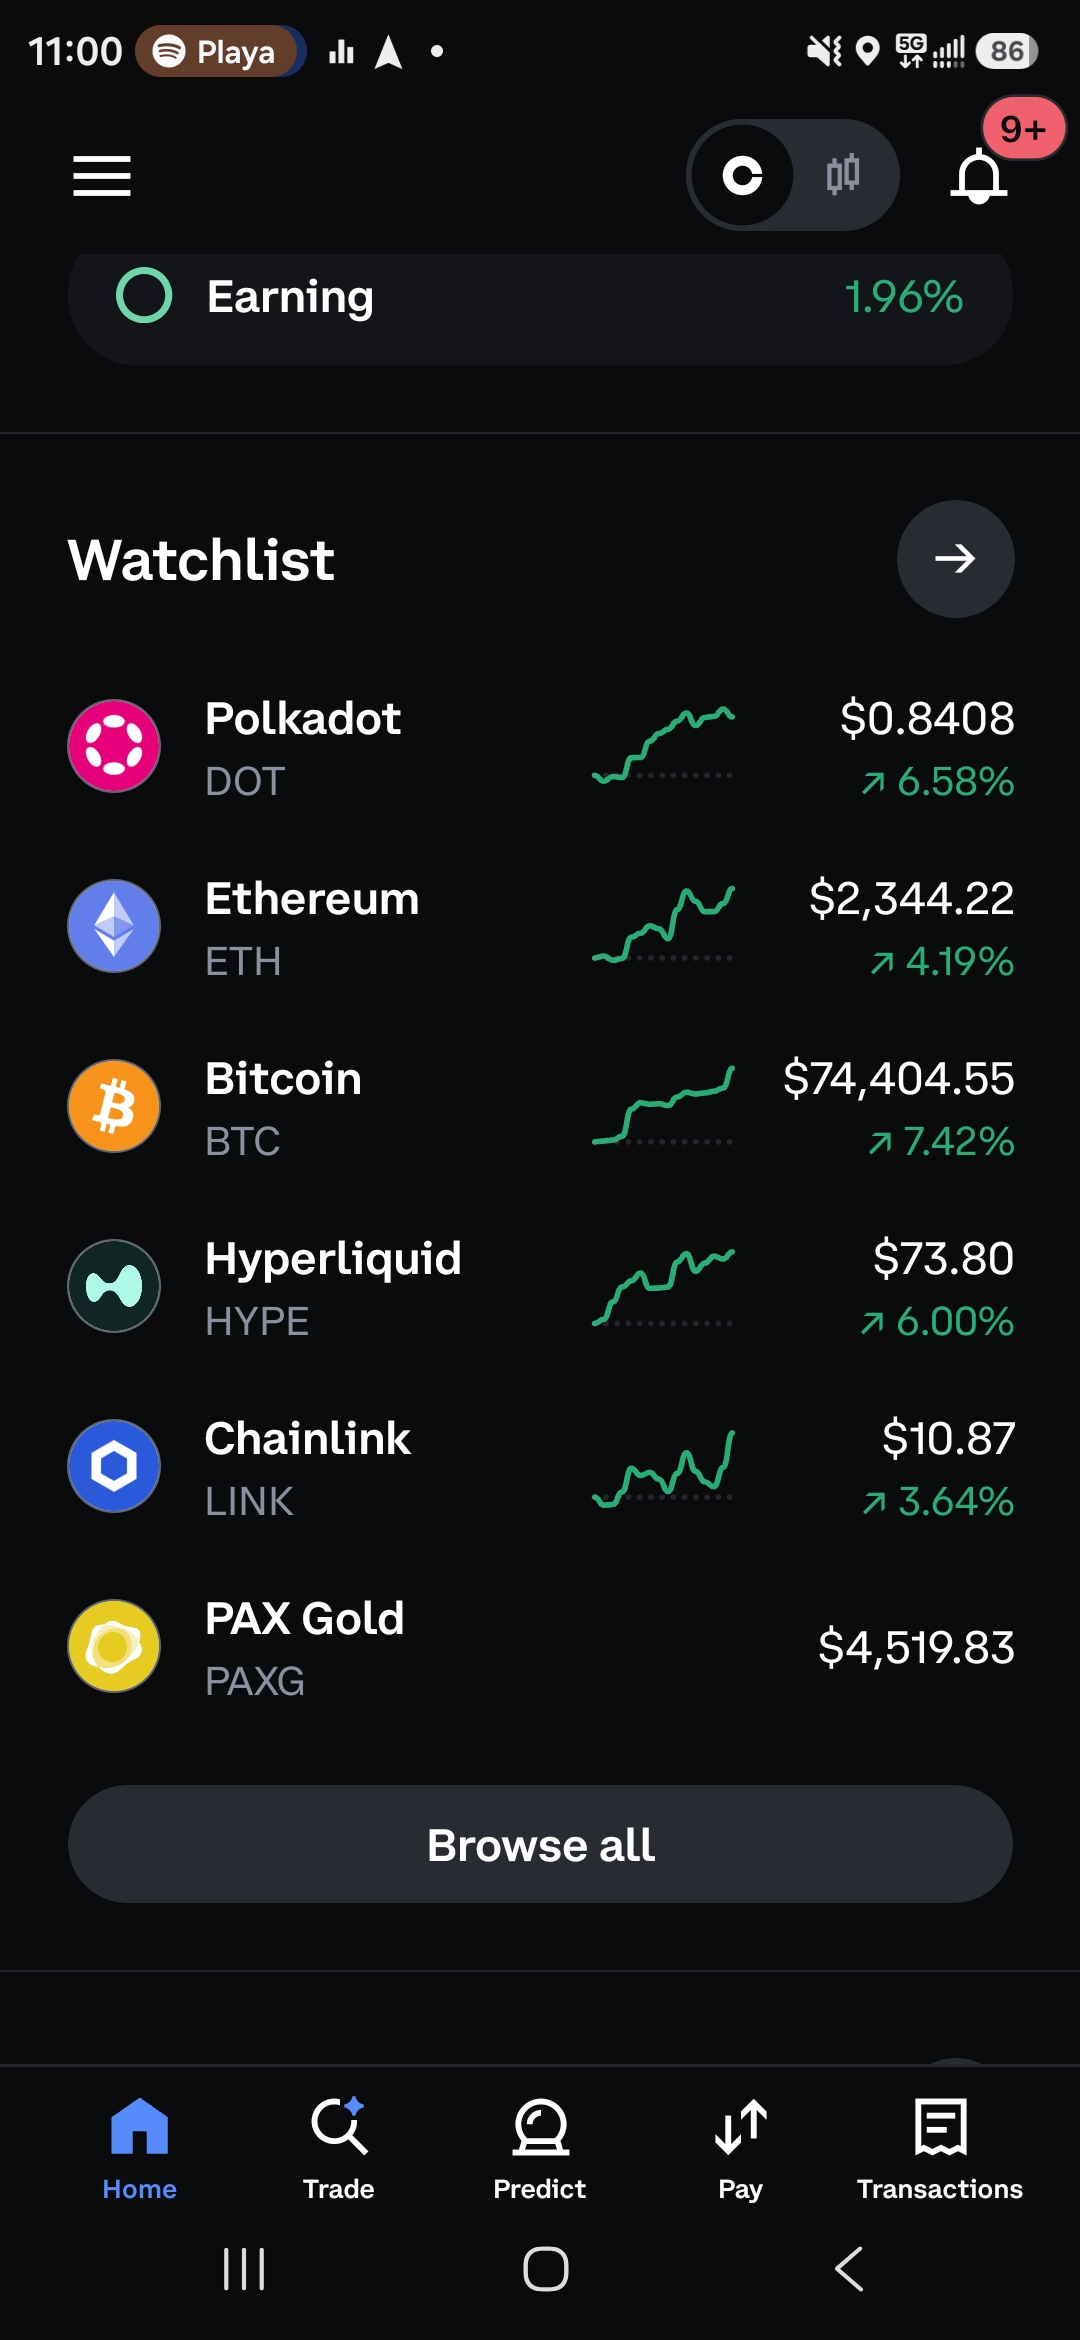Expand the Watchlist with arrow button
Image resolution: width=1080 pixels, height=2340 pixels.
pyautogui.click(x=955, y=559)
